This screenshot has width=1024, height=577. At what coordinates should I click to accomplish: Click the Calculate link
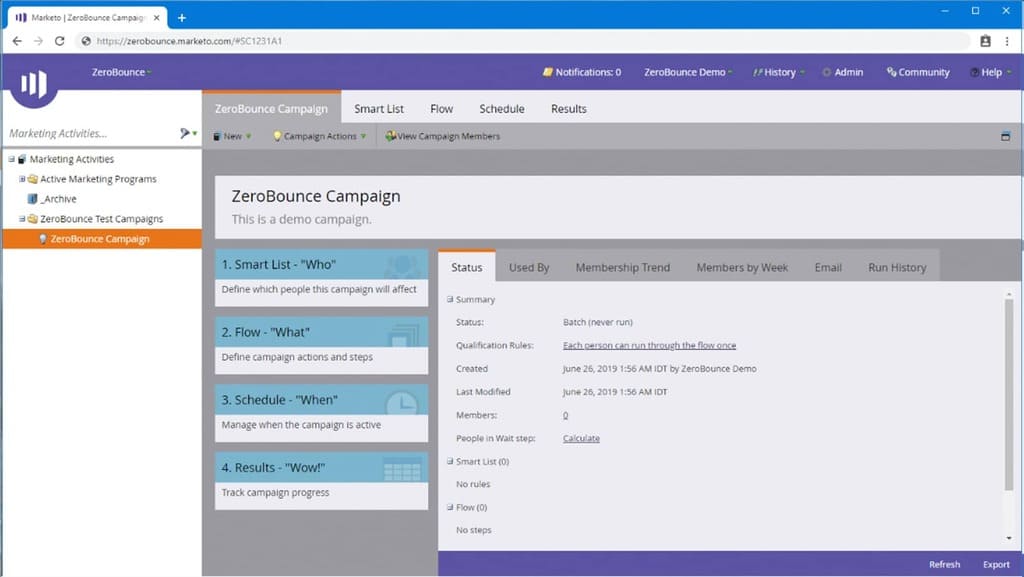pyautogui.click(x=581, y=438)
